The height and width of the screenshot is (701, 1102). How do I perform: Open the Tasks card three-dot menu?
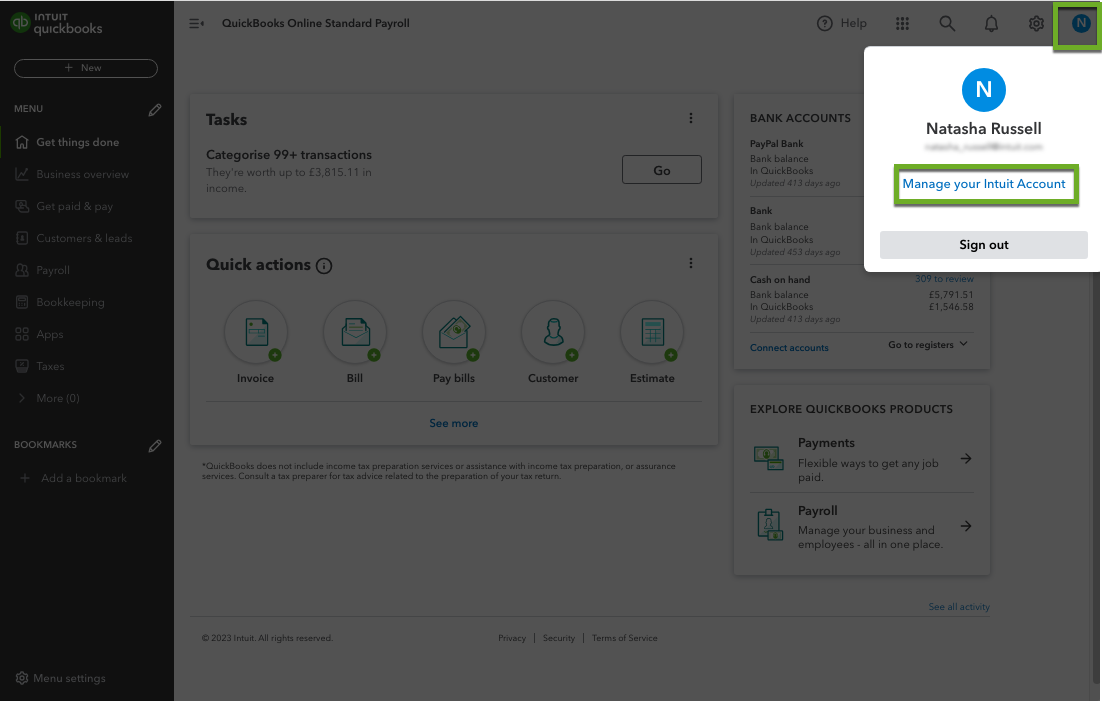[x=690, y=119]
